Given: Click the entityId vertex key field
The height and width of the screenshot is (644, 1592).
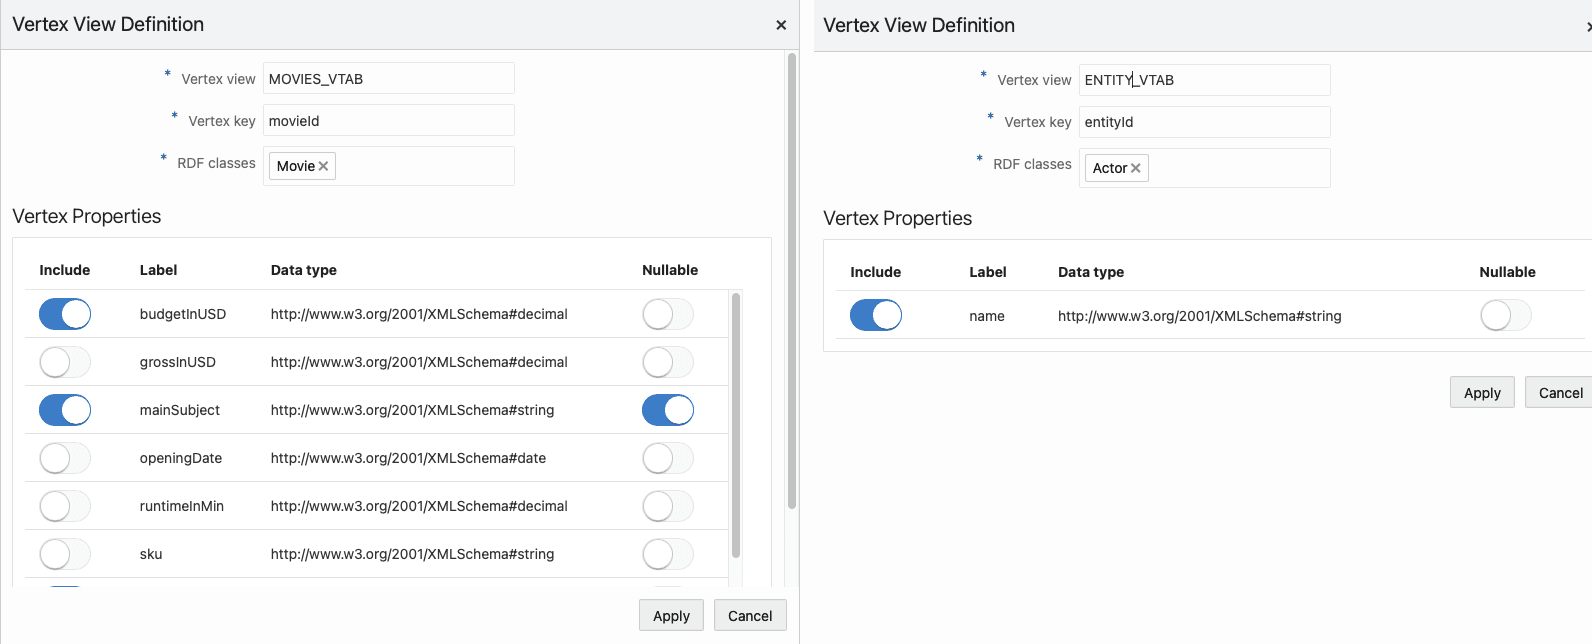Looking at the screenshot, I should coord(1204,122).
